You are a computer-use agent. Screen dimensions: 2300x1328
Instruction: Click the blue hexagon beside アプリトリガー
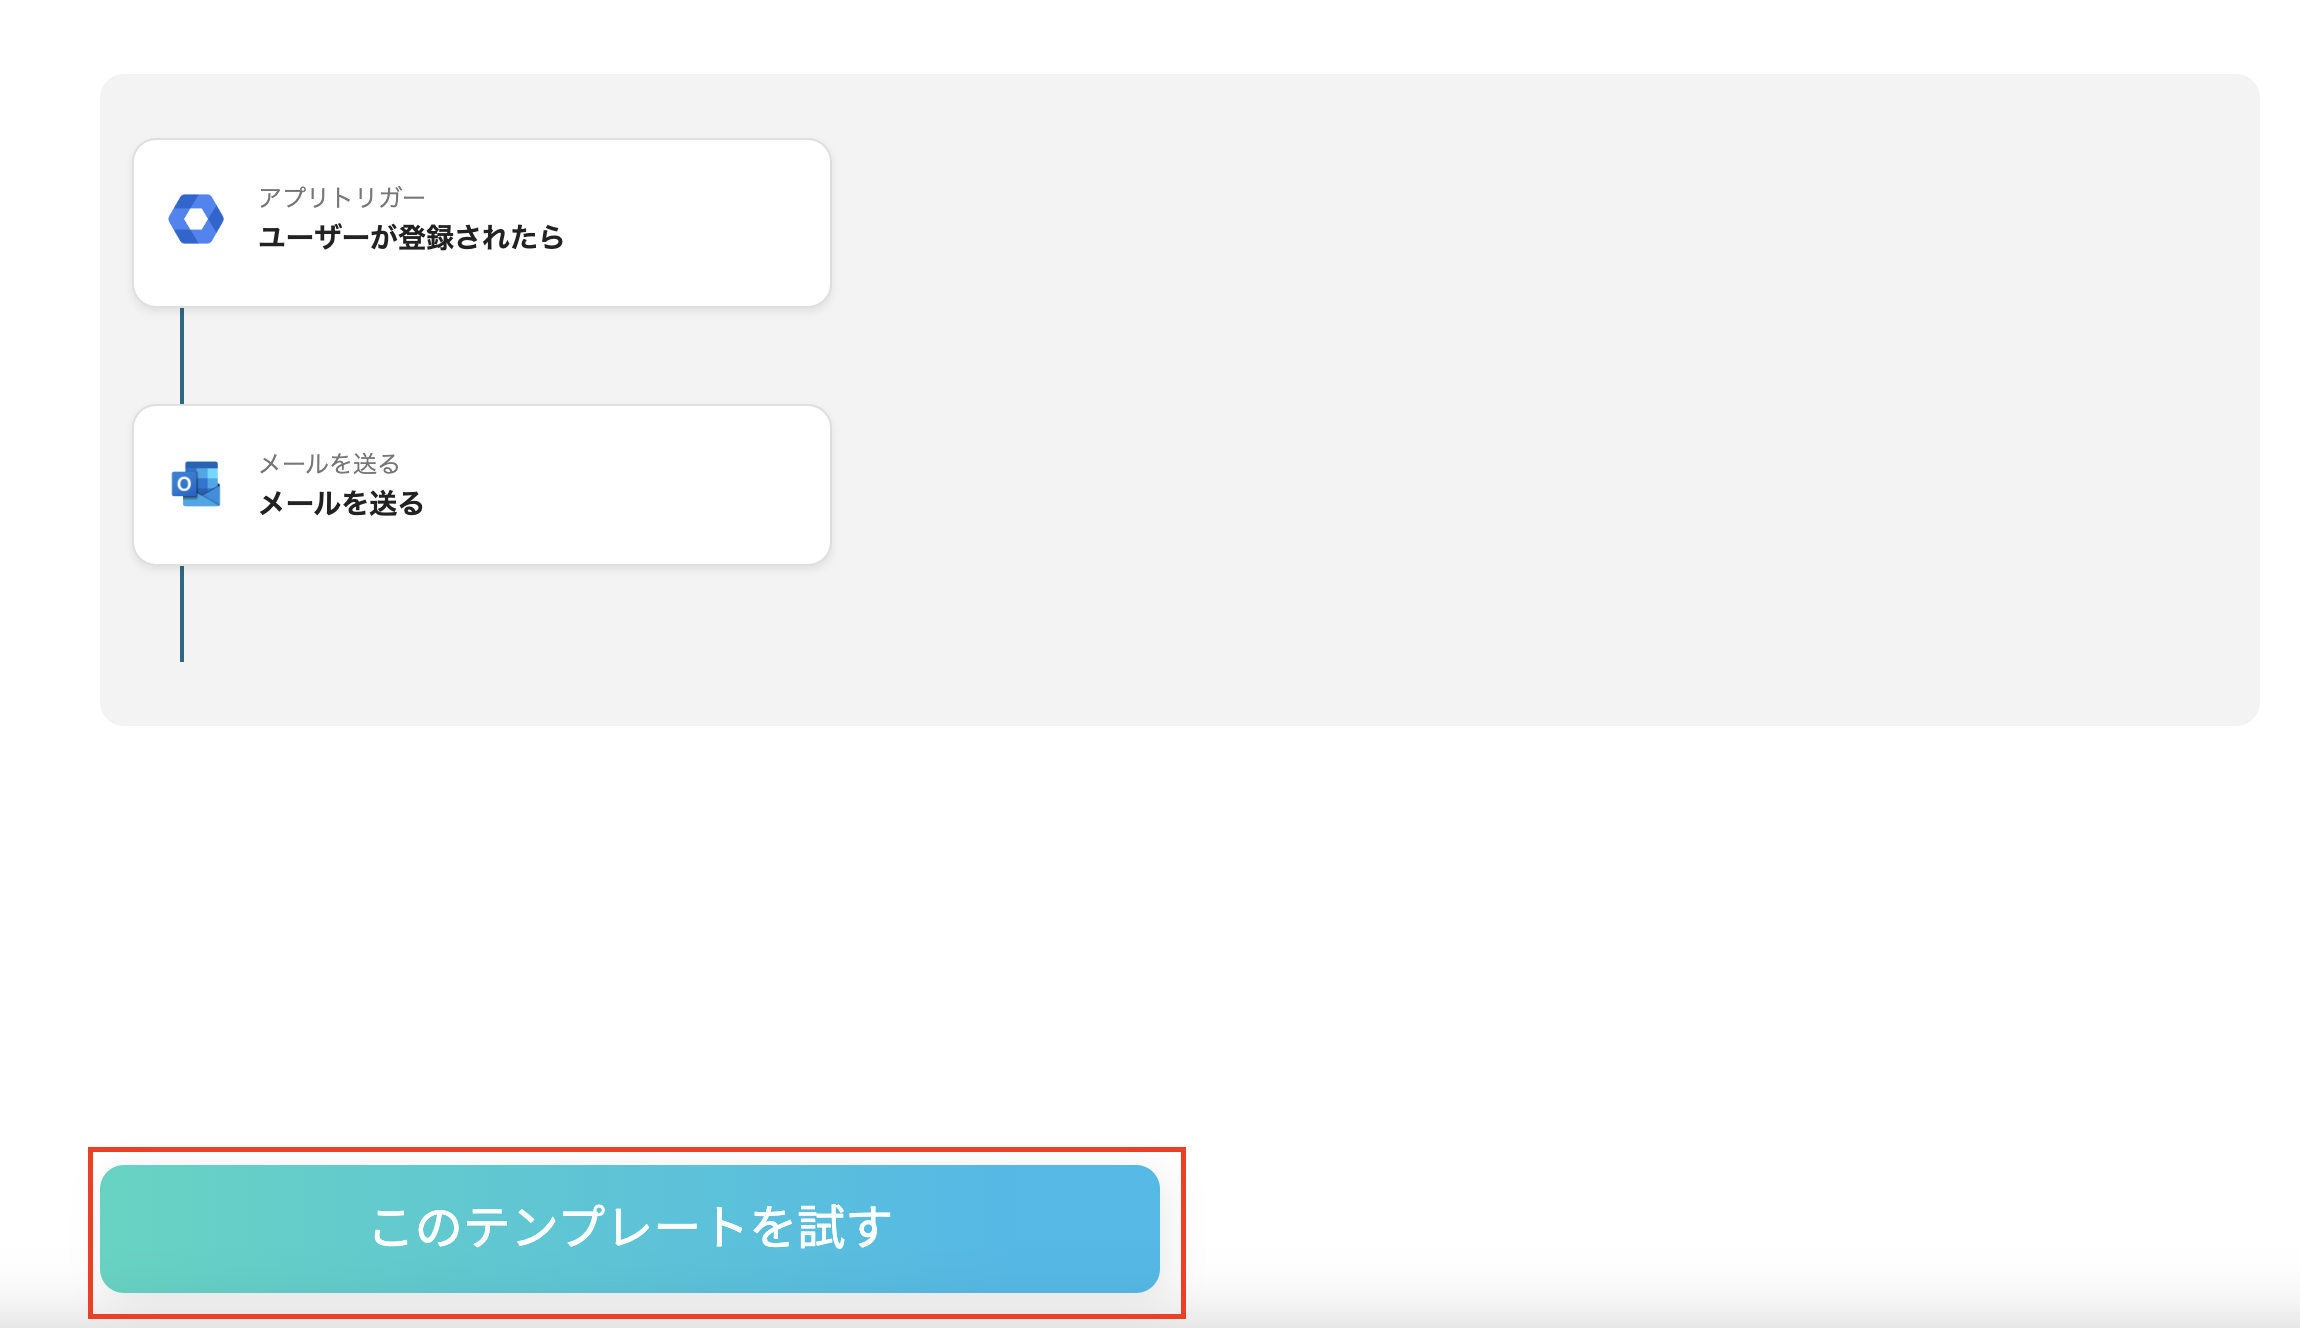[x=198, y=219]
